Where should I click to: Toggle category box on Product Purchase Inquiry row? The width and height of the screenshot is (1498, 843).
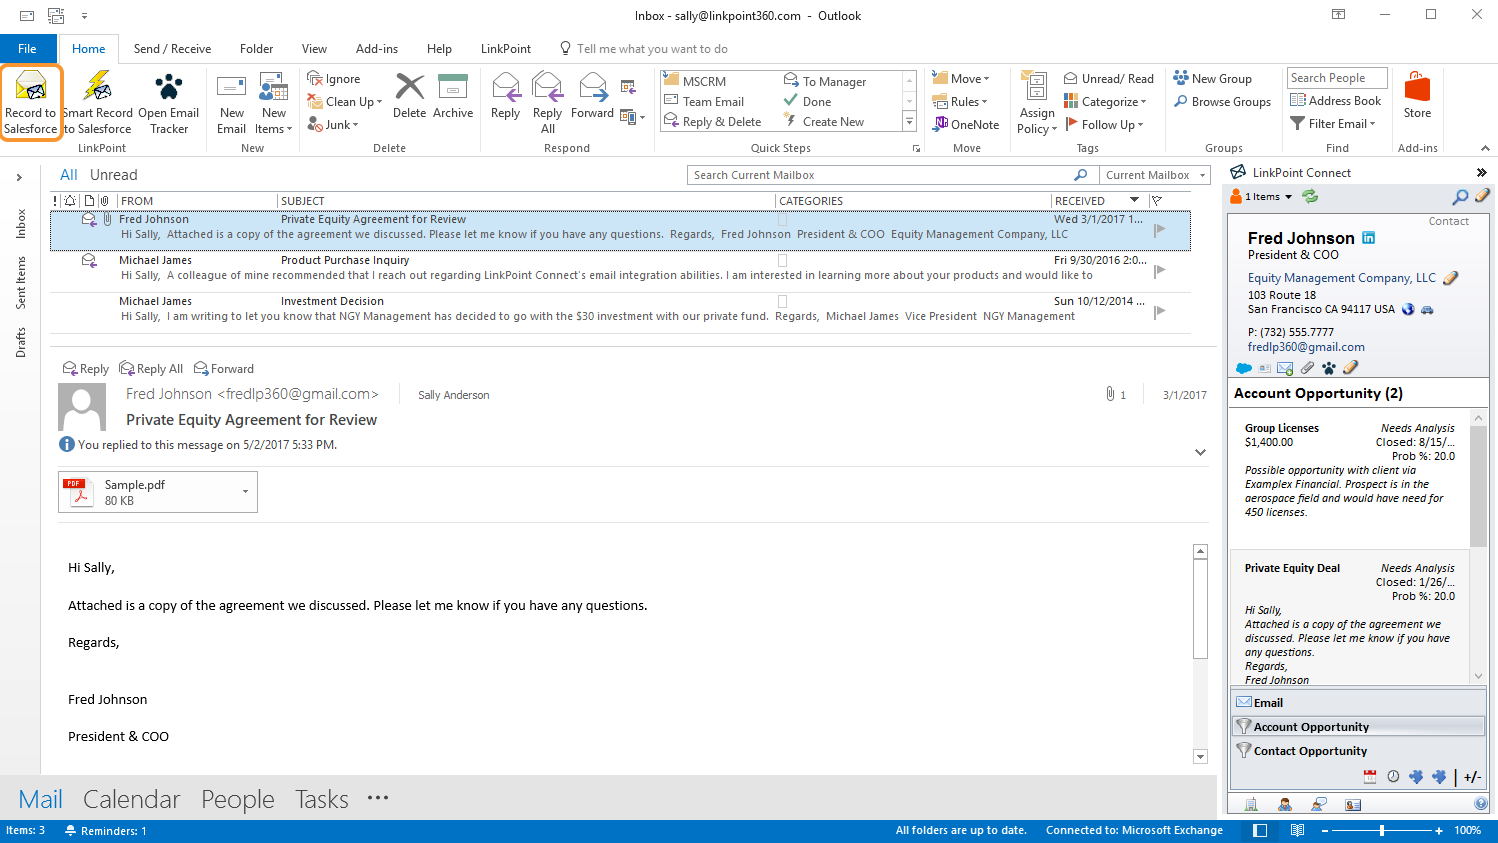tap(783, 260)
